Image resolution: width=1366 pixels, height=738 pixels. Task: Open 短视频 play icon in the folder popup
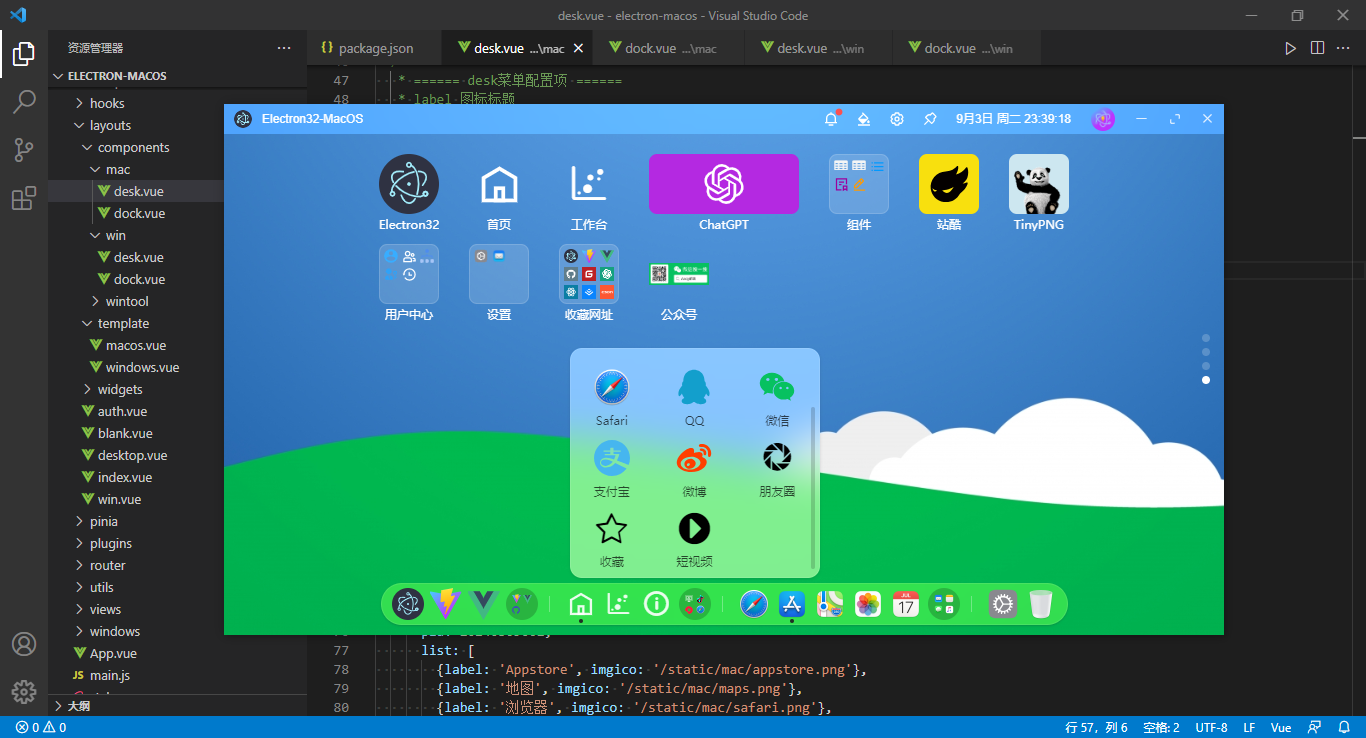click(x=694, y=529)
